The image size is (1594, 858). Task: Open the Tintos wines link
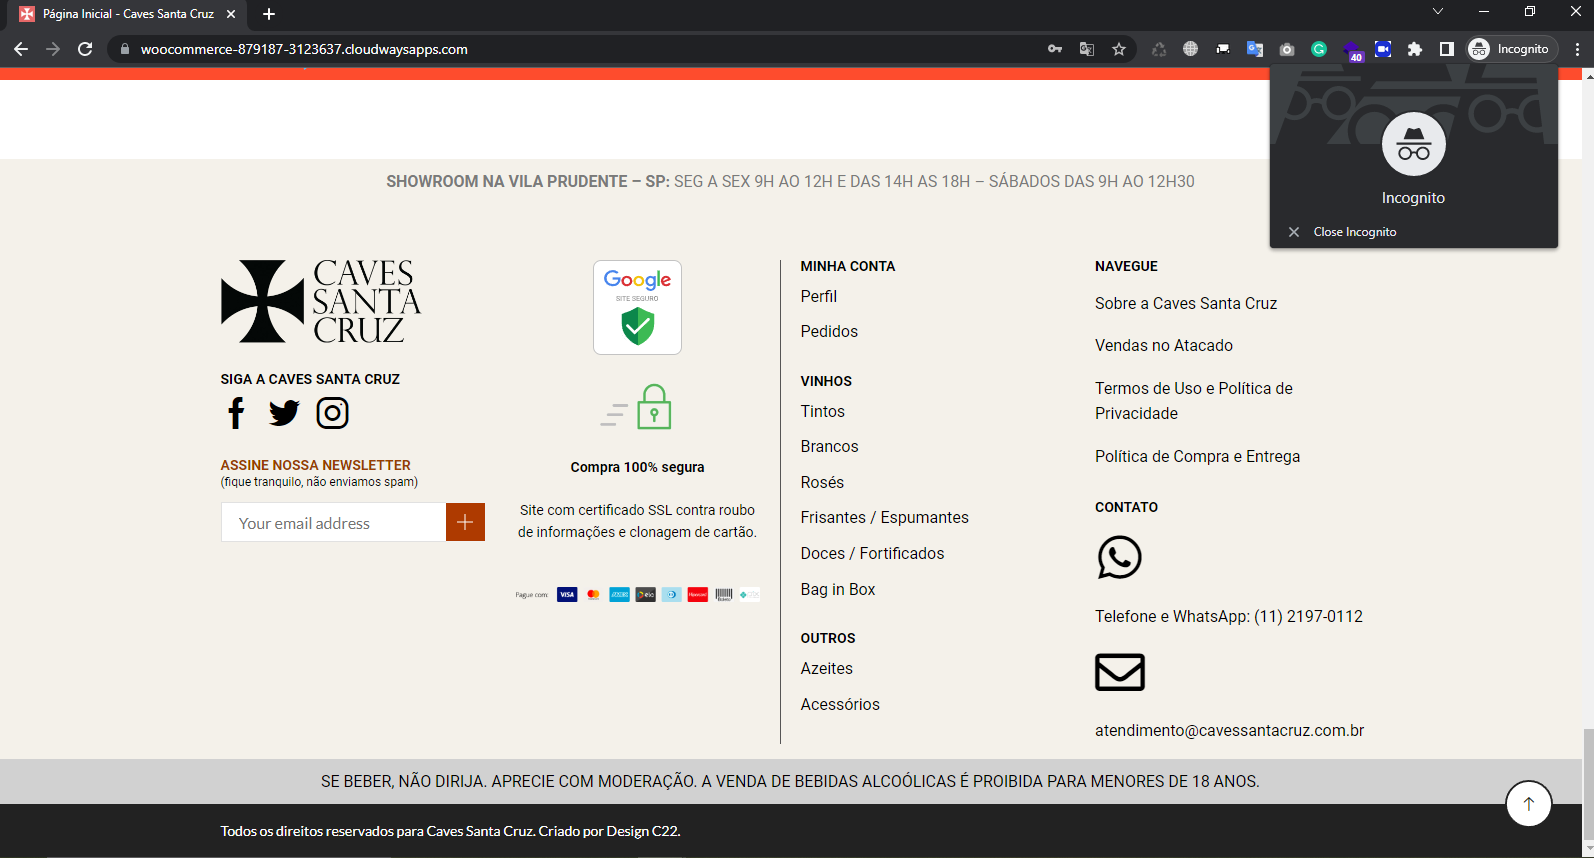pos(822,411)
